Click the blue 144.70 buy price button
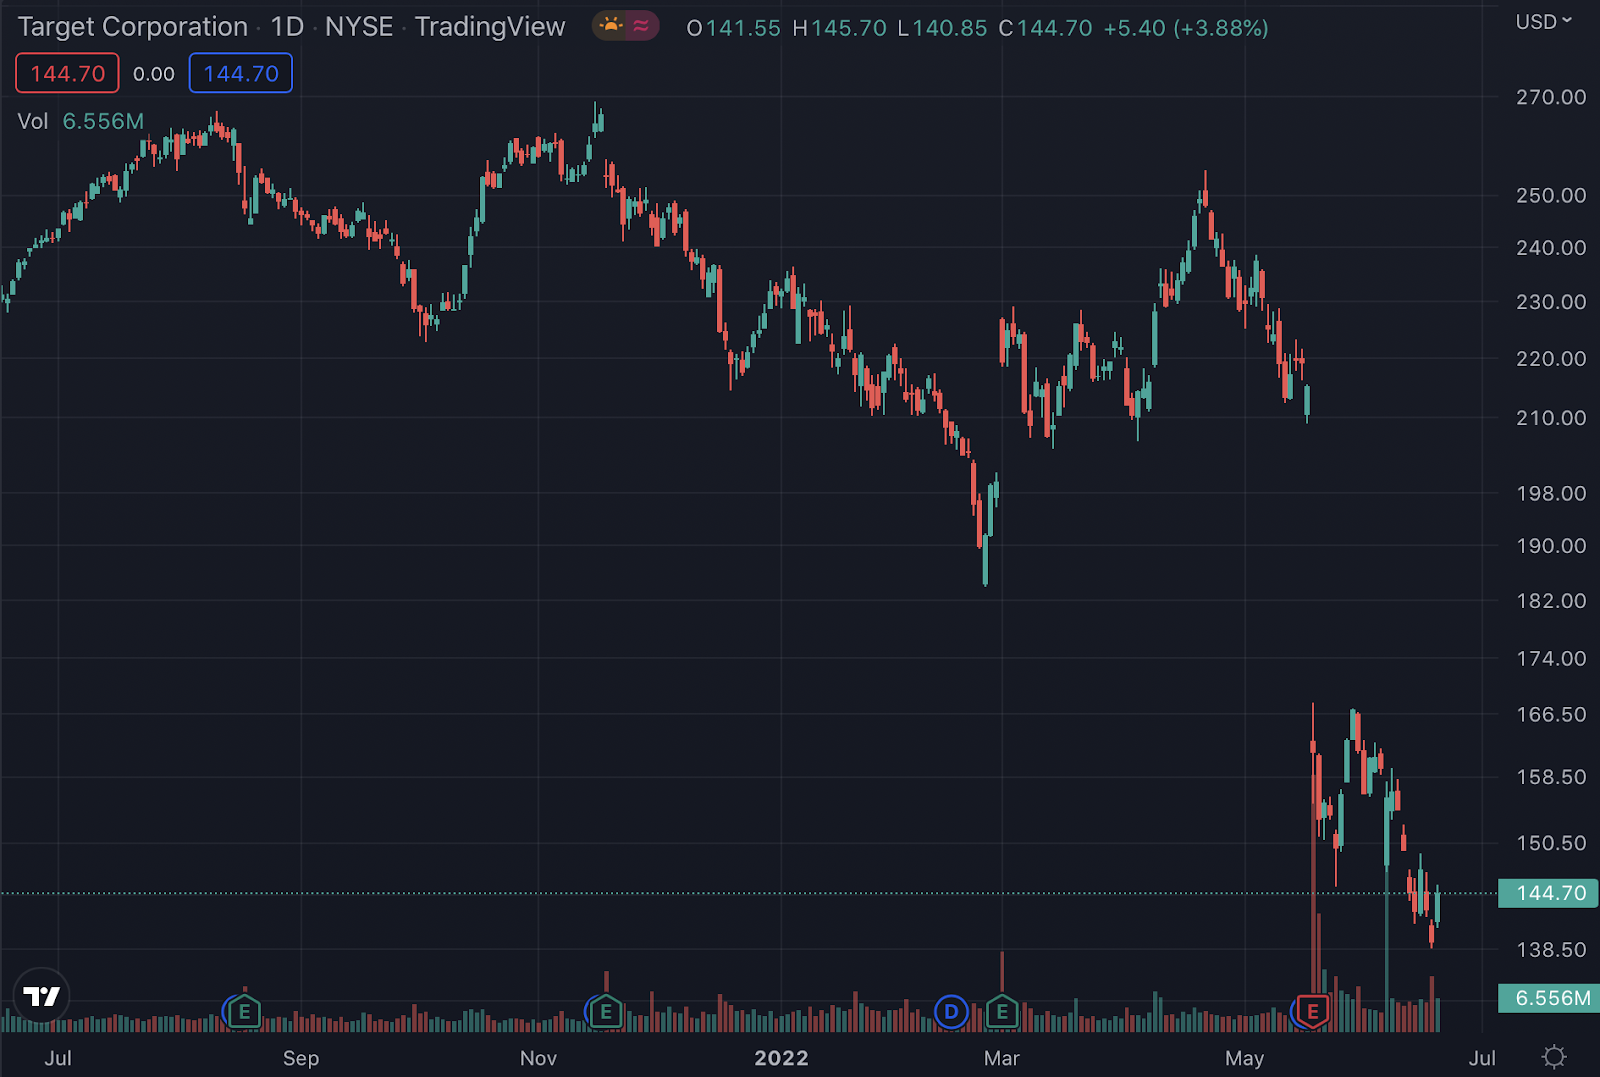Screen dimensions: 1600x1077 coord(241,73)
